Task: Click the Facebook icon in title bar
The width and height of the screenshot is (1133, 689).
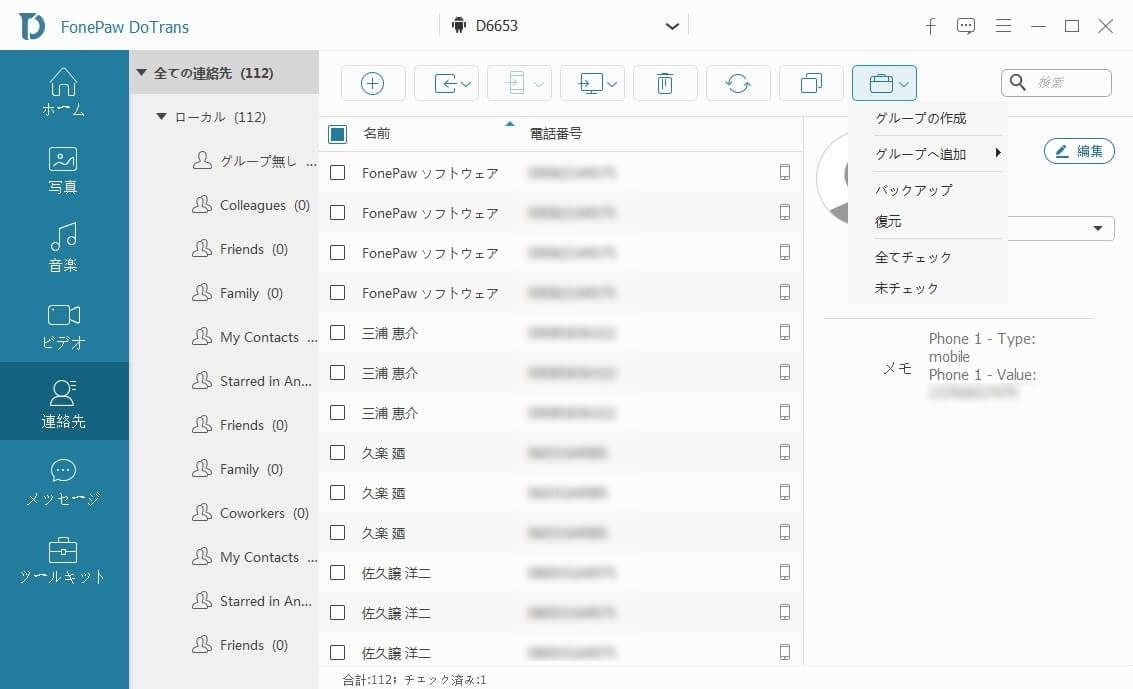Action: click(x=931, y=27)
